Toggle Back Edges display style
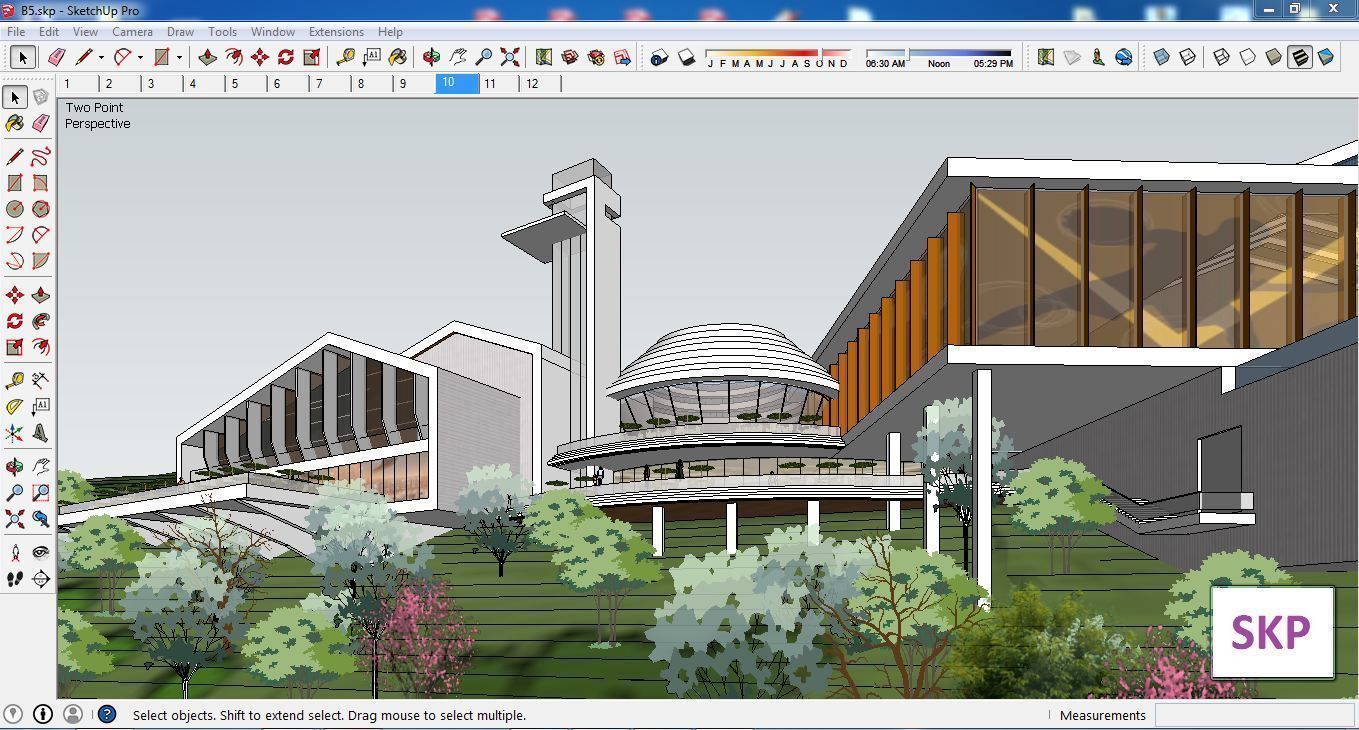 point(1188,57)
